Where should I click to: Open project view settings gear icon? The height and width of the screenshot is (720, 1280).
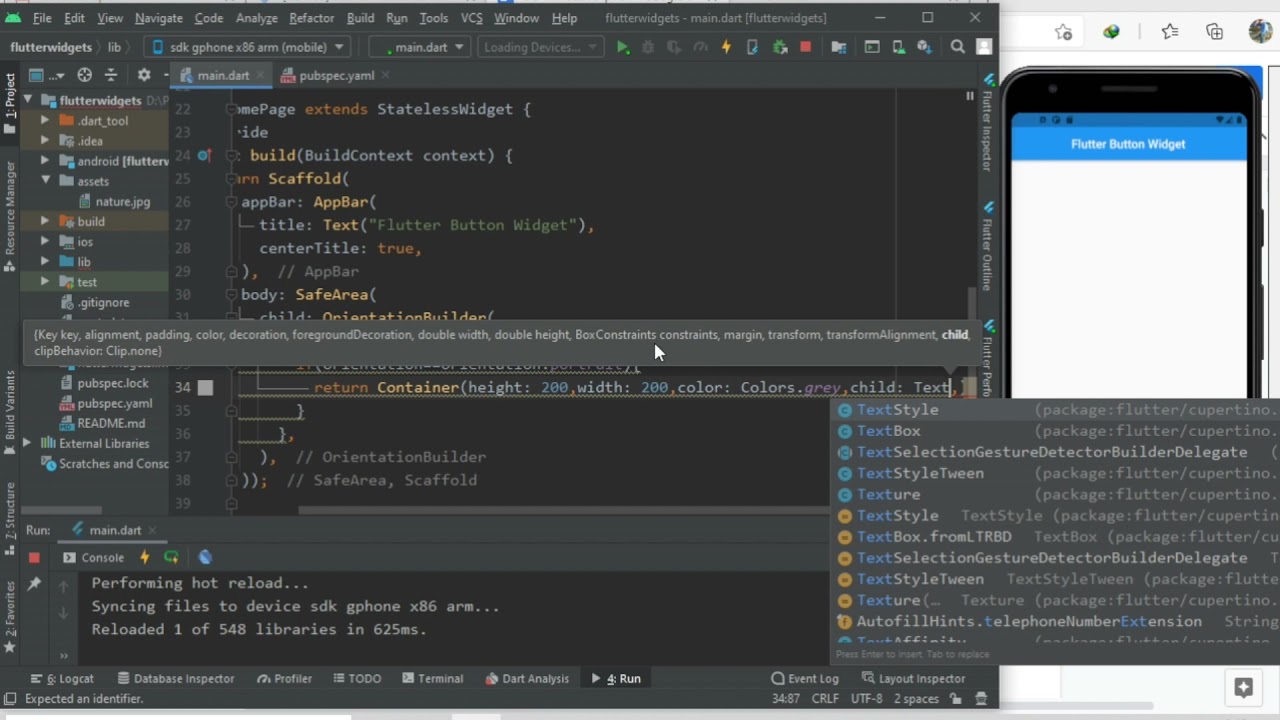pyautogui.click(x=144, y=75)
